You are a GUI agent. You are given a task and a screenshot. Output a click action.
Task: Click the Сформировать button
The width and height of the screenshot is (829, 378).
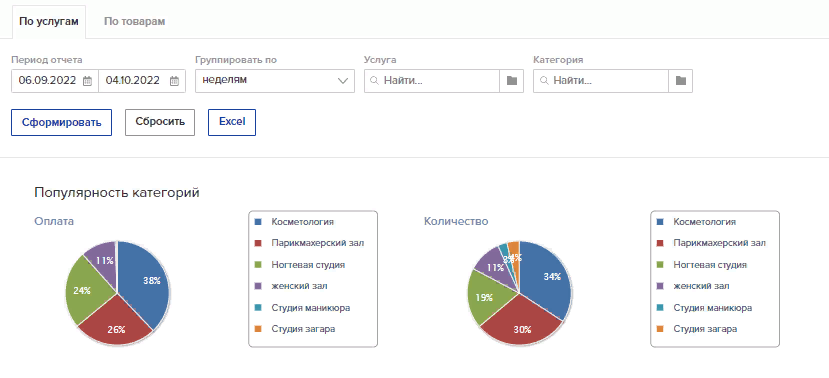[x=61, y=122]
